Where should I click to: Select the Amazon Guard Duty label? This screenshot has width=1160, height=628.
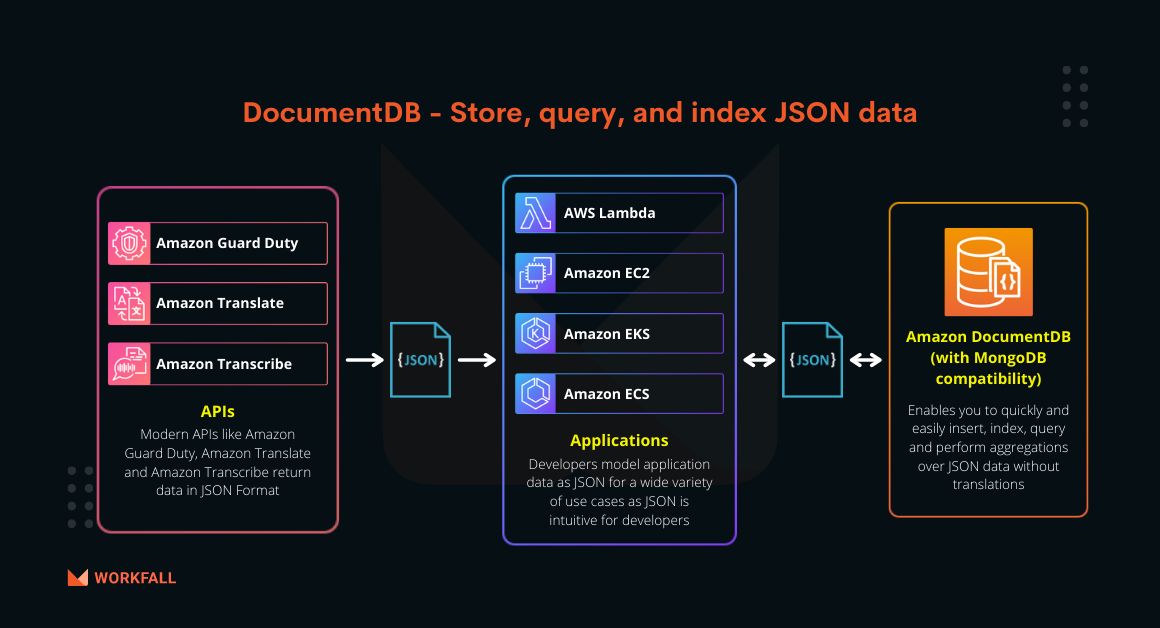[x=227, y=243]
